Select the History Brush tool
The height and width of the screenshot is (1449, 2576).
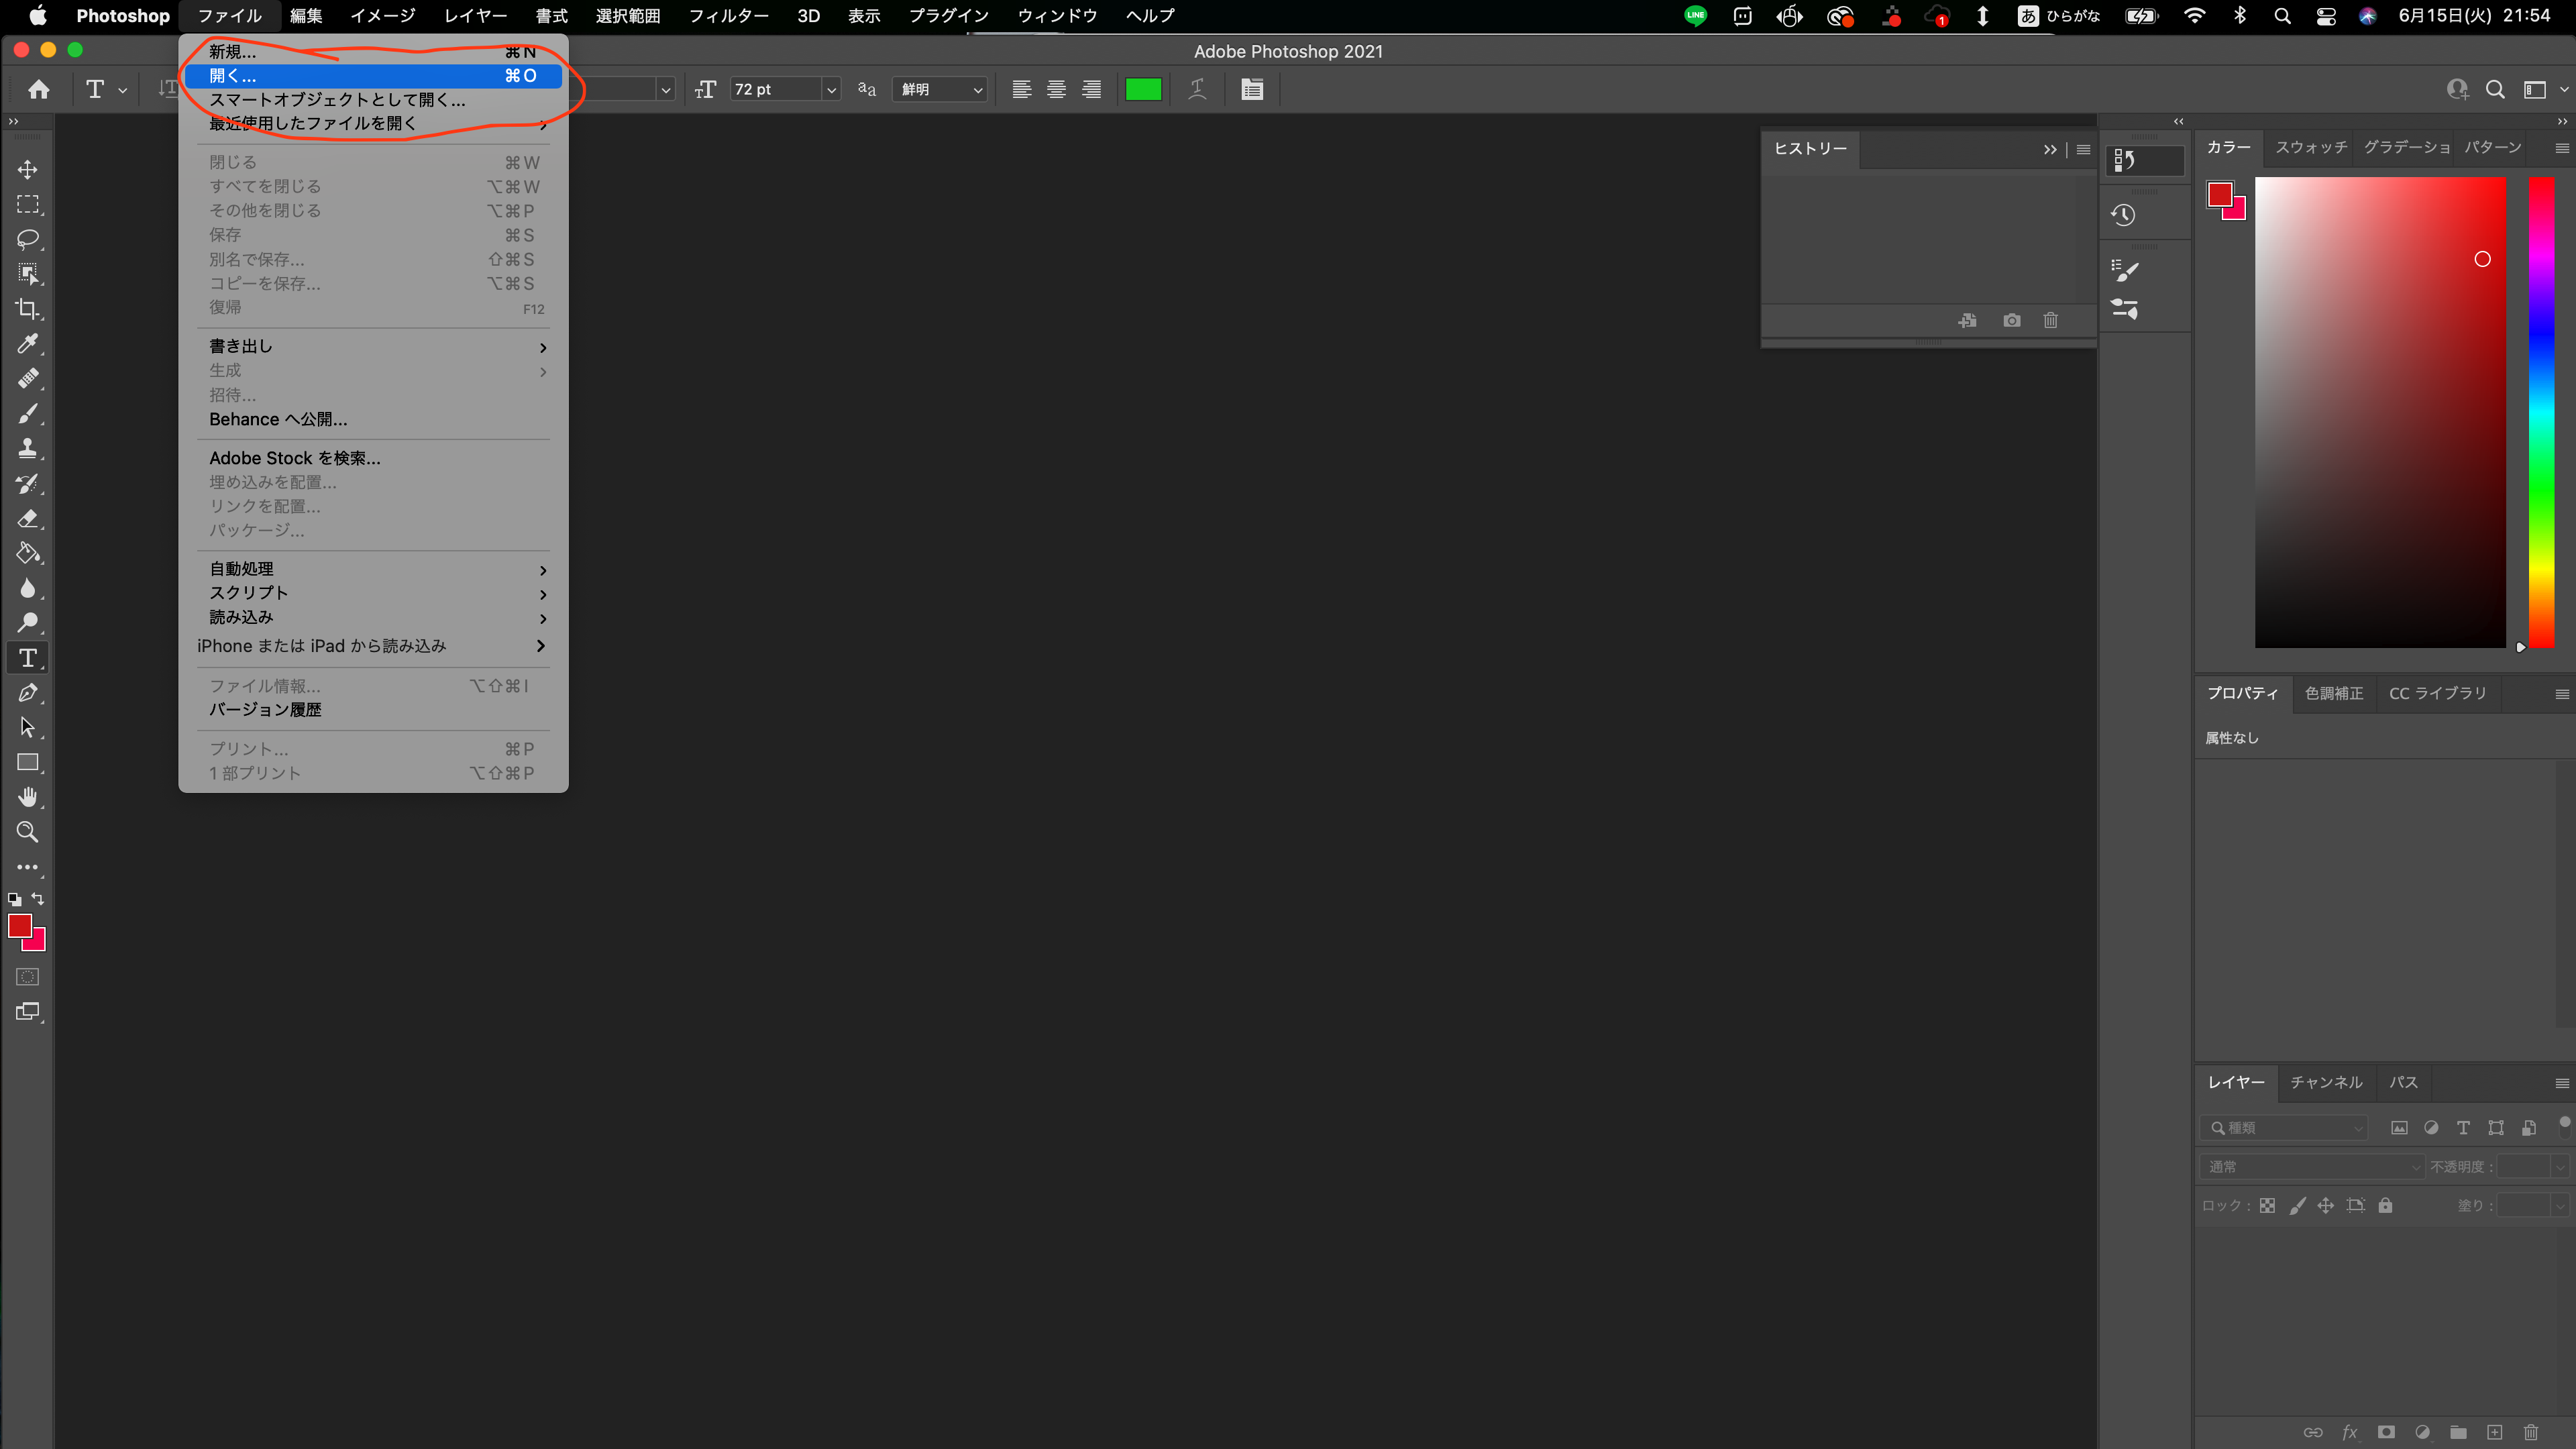[27, 483]
